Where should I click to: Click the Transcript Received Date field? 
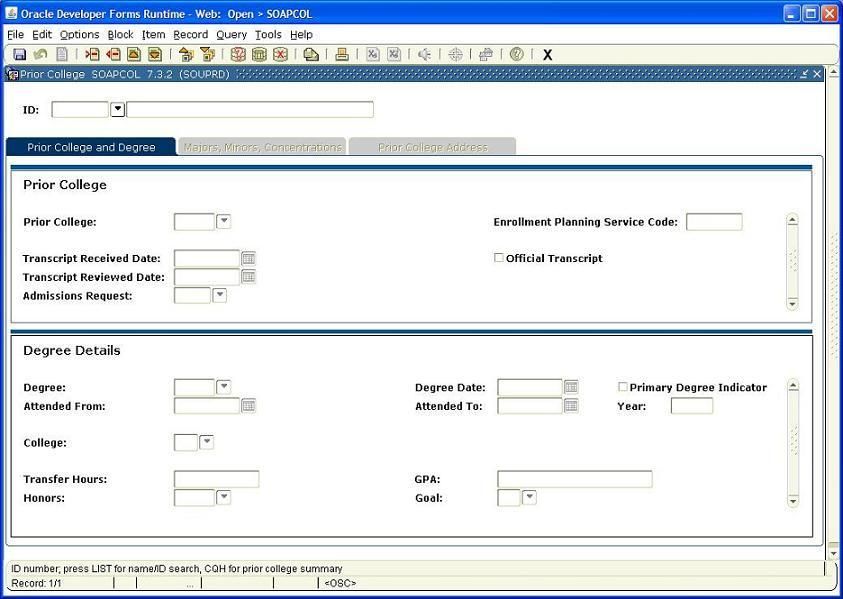click(x=207, y=258)
